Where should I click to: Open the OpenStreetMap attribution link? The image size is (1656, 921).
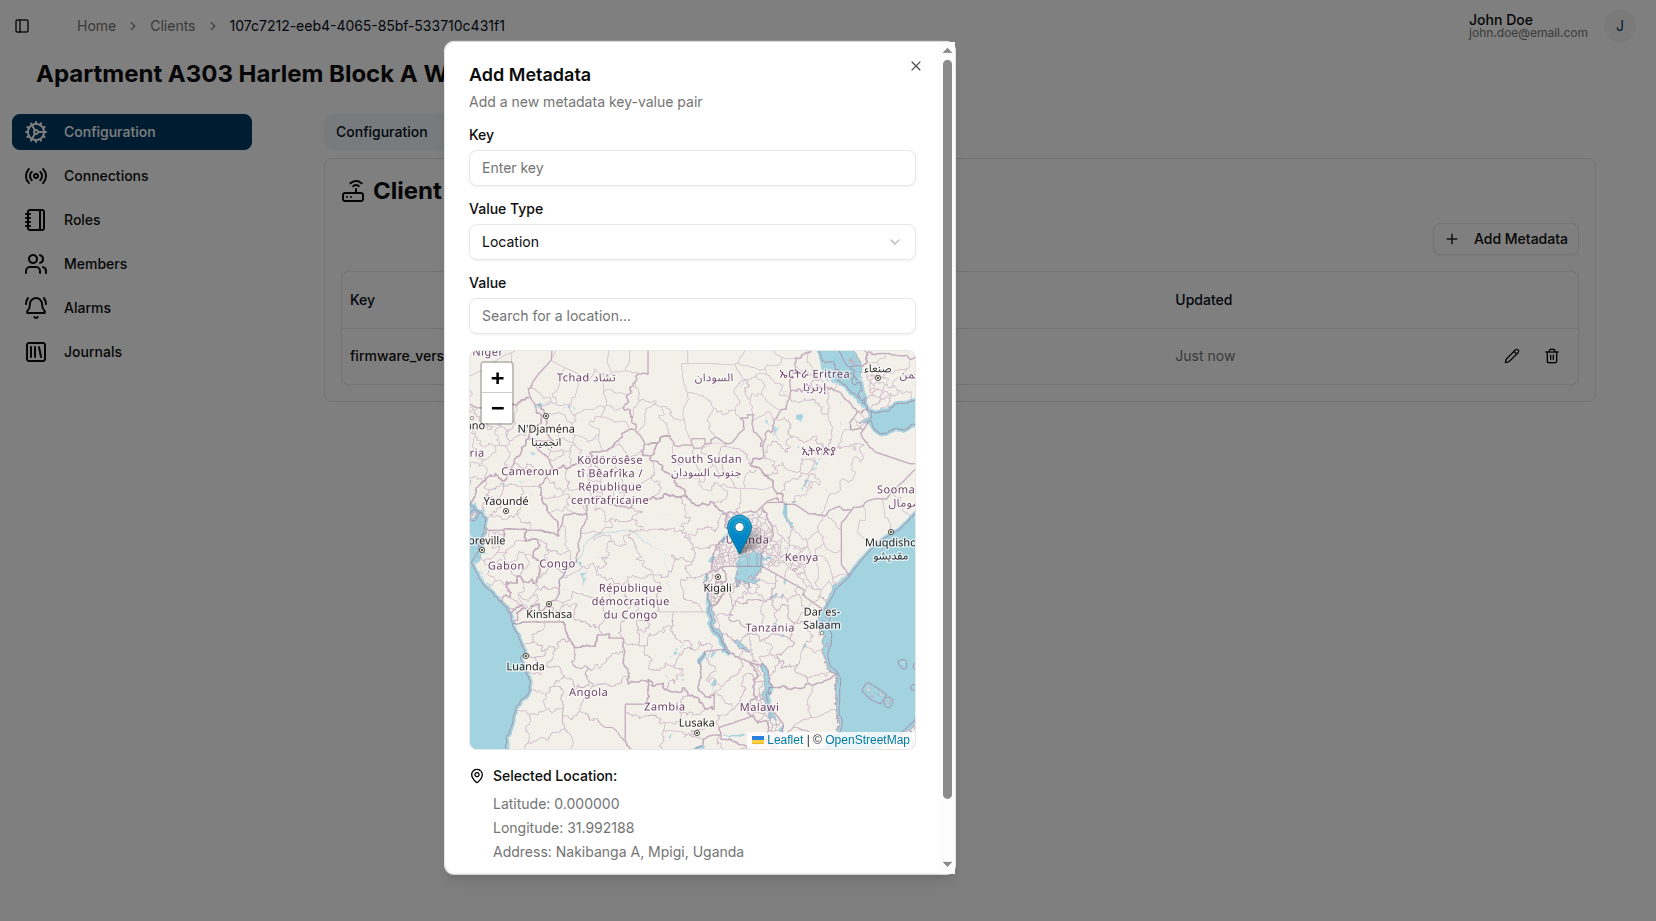click(867, 740)
